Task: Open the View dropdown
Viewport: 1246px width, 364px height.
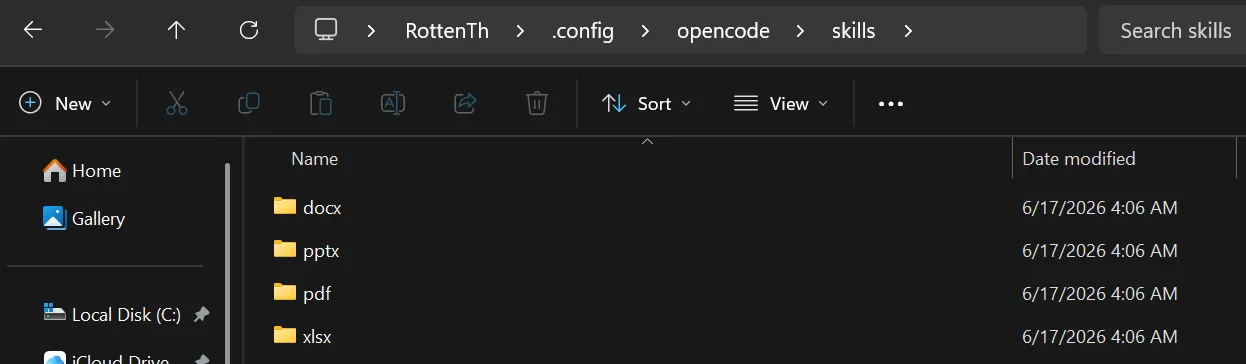Action: click(x=781, y=103)
